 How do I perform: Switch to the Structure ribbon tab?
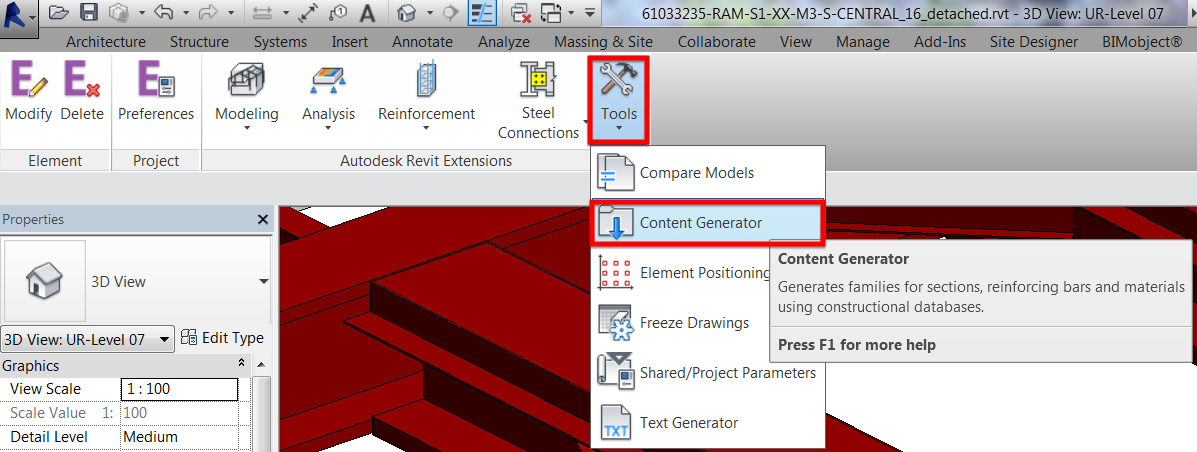[199, 42]
